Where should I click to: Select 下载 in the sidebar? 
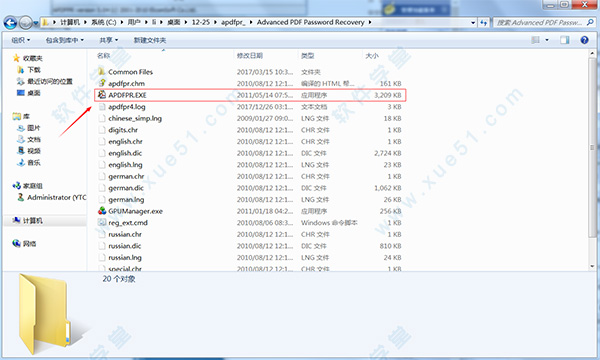pos(34,70)
